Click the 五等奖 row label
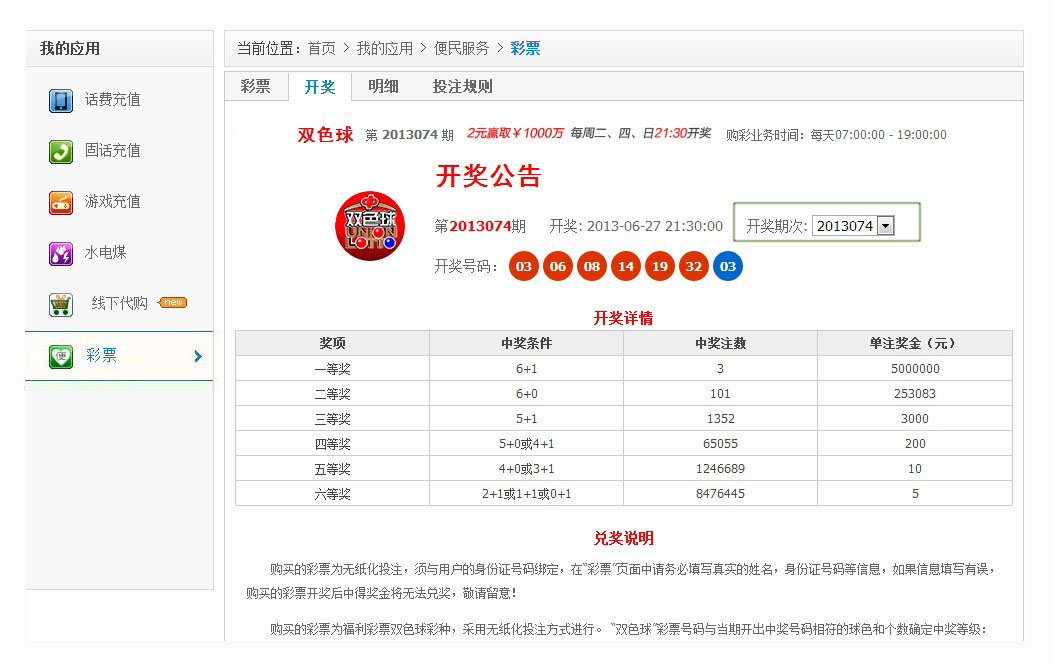Screen dimensions: 1056x667 (332, 469)
